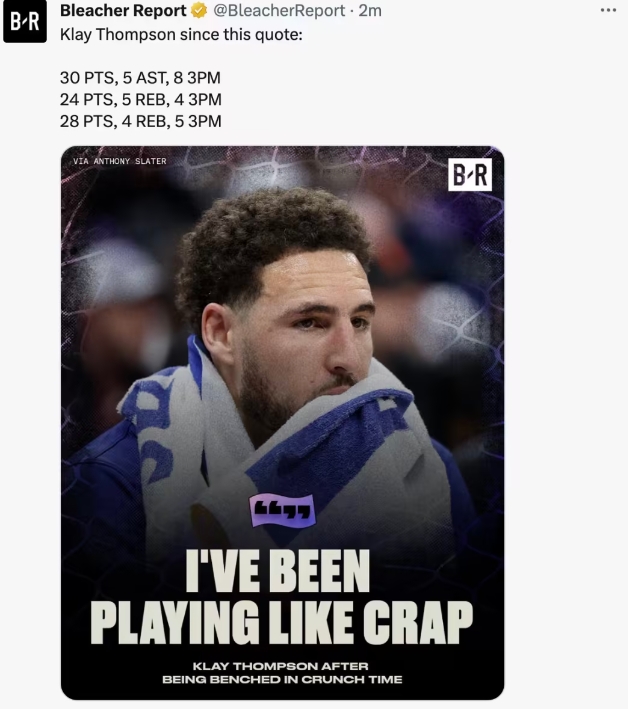Click the white B/R logo on the image
This screenshot has width=628, height=709.
pos(470,175)
